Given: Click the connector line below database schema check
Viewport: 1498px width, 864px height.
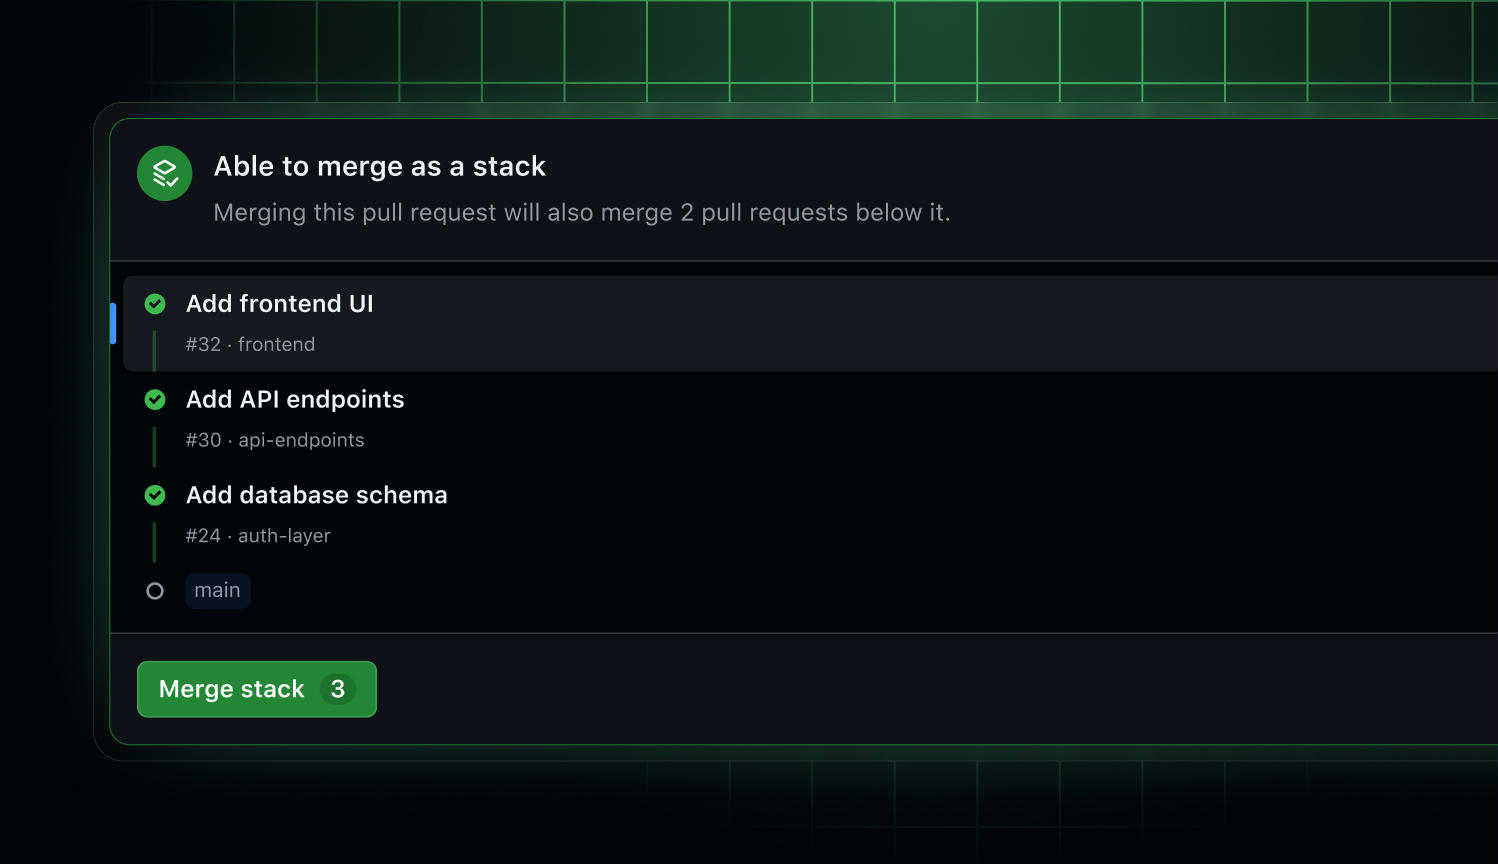Looking at the screenshot, I should 154,542.
